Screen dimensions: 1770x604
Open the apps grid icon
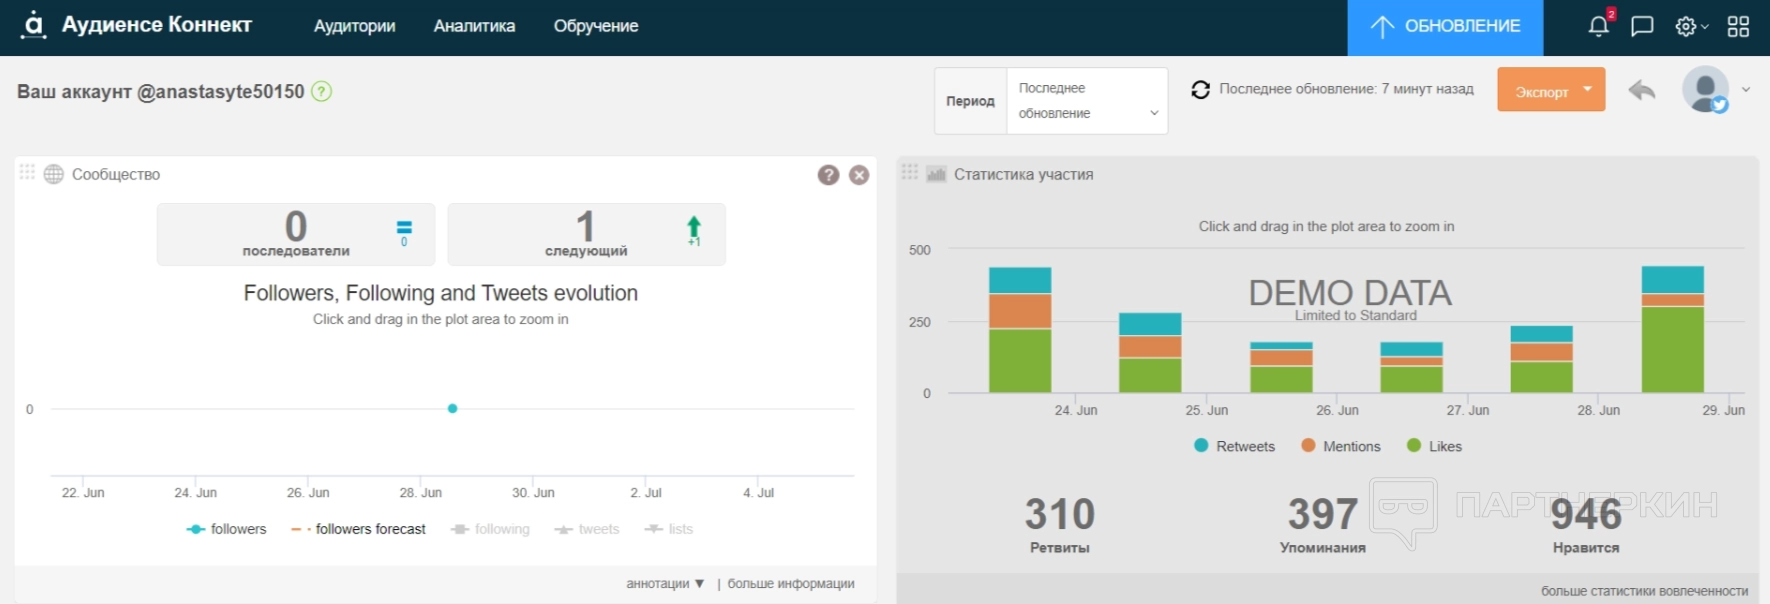[x=1738, y=27]
